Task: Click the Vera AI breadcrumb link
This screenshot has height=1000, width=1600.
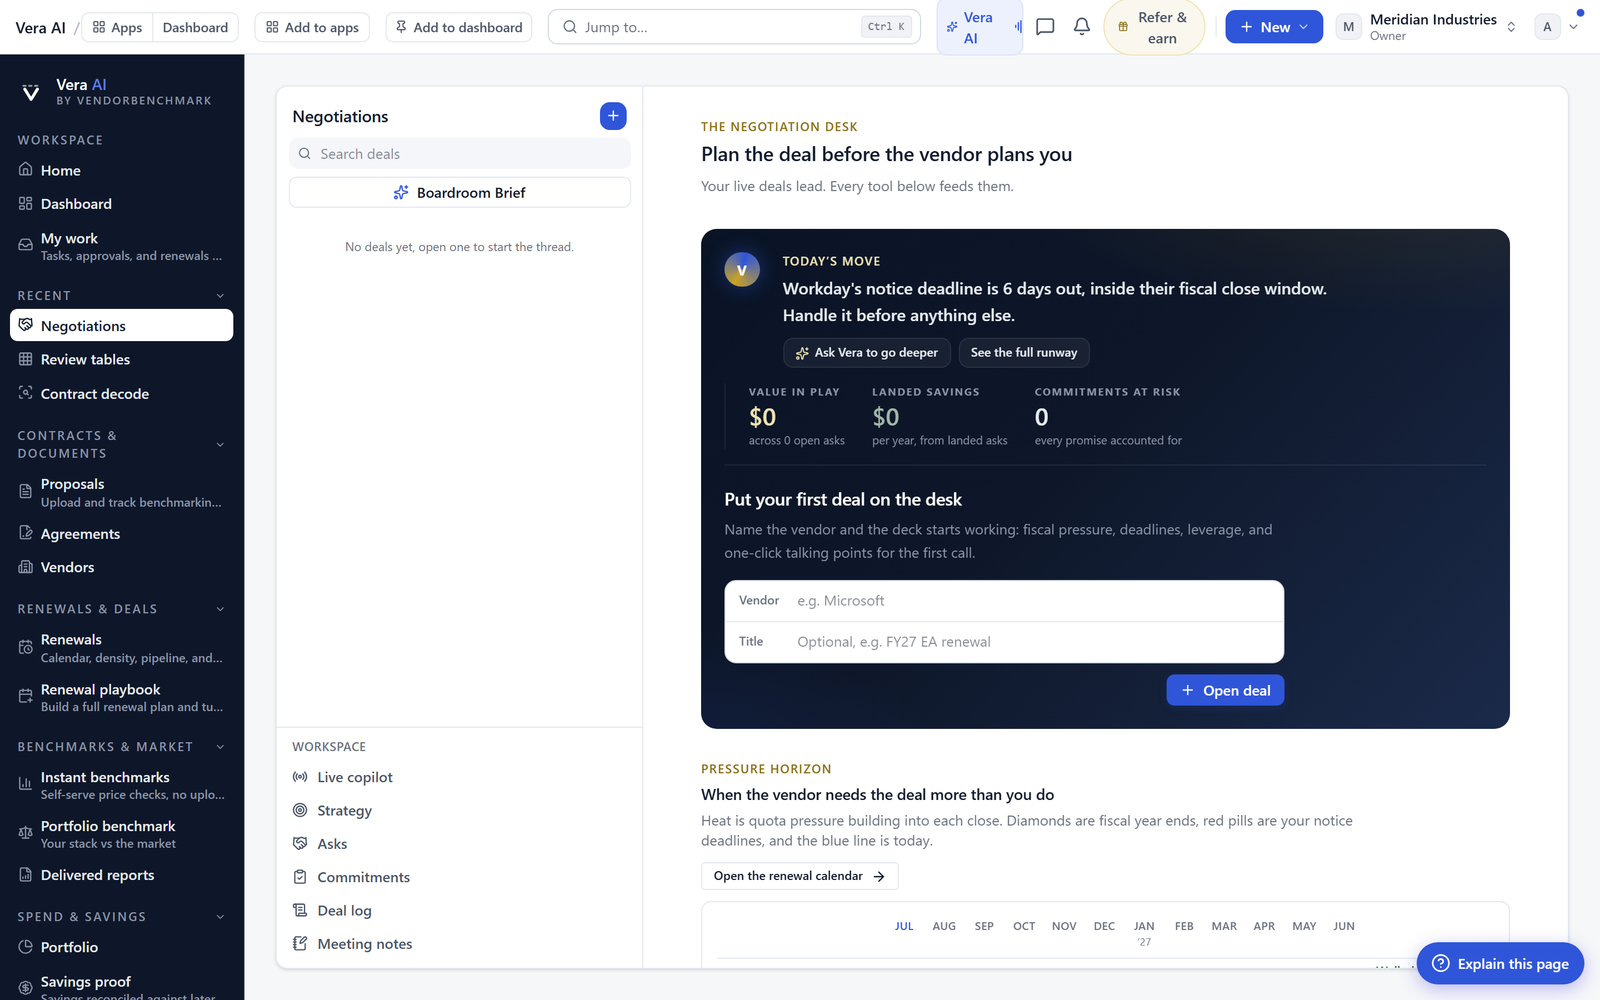Action: click(40, 27)
